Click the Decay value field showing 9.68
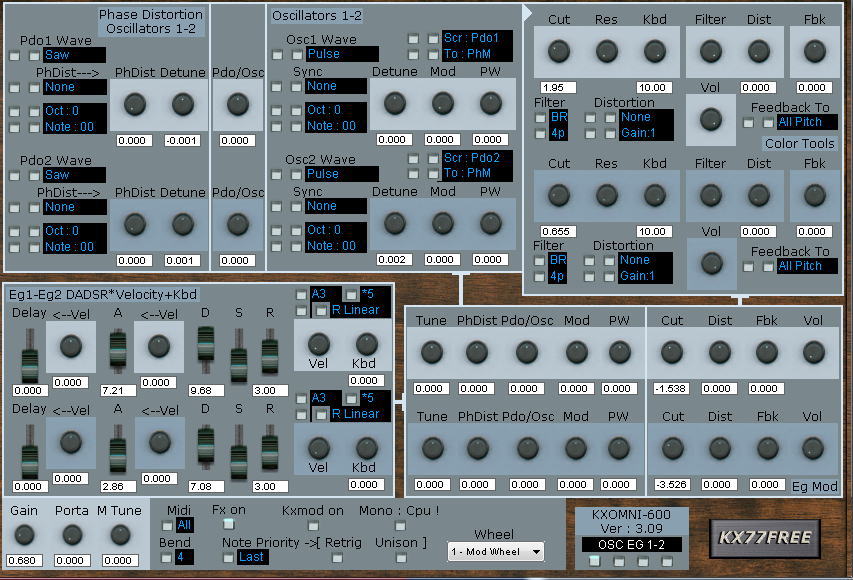 [x=206, y=391]
